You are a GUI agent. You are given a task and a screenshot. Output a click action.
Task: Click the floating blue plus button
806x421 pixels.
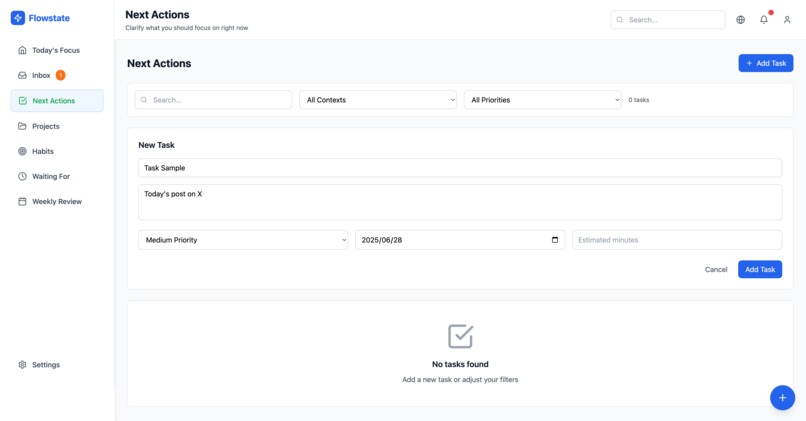point(782,398)
